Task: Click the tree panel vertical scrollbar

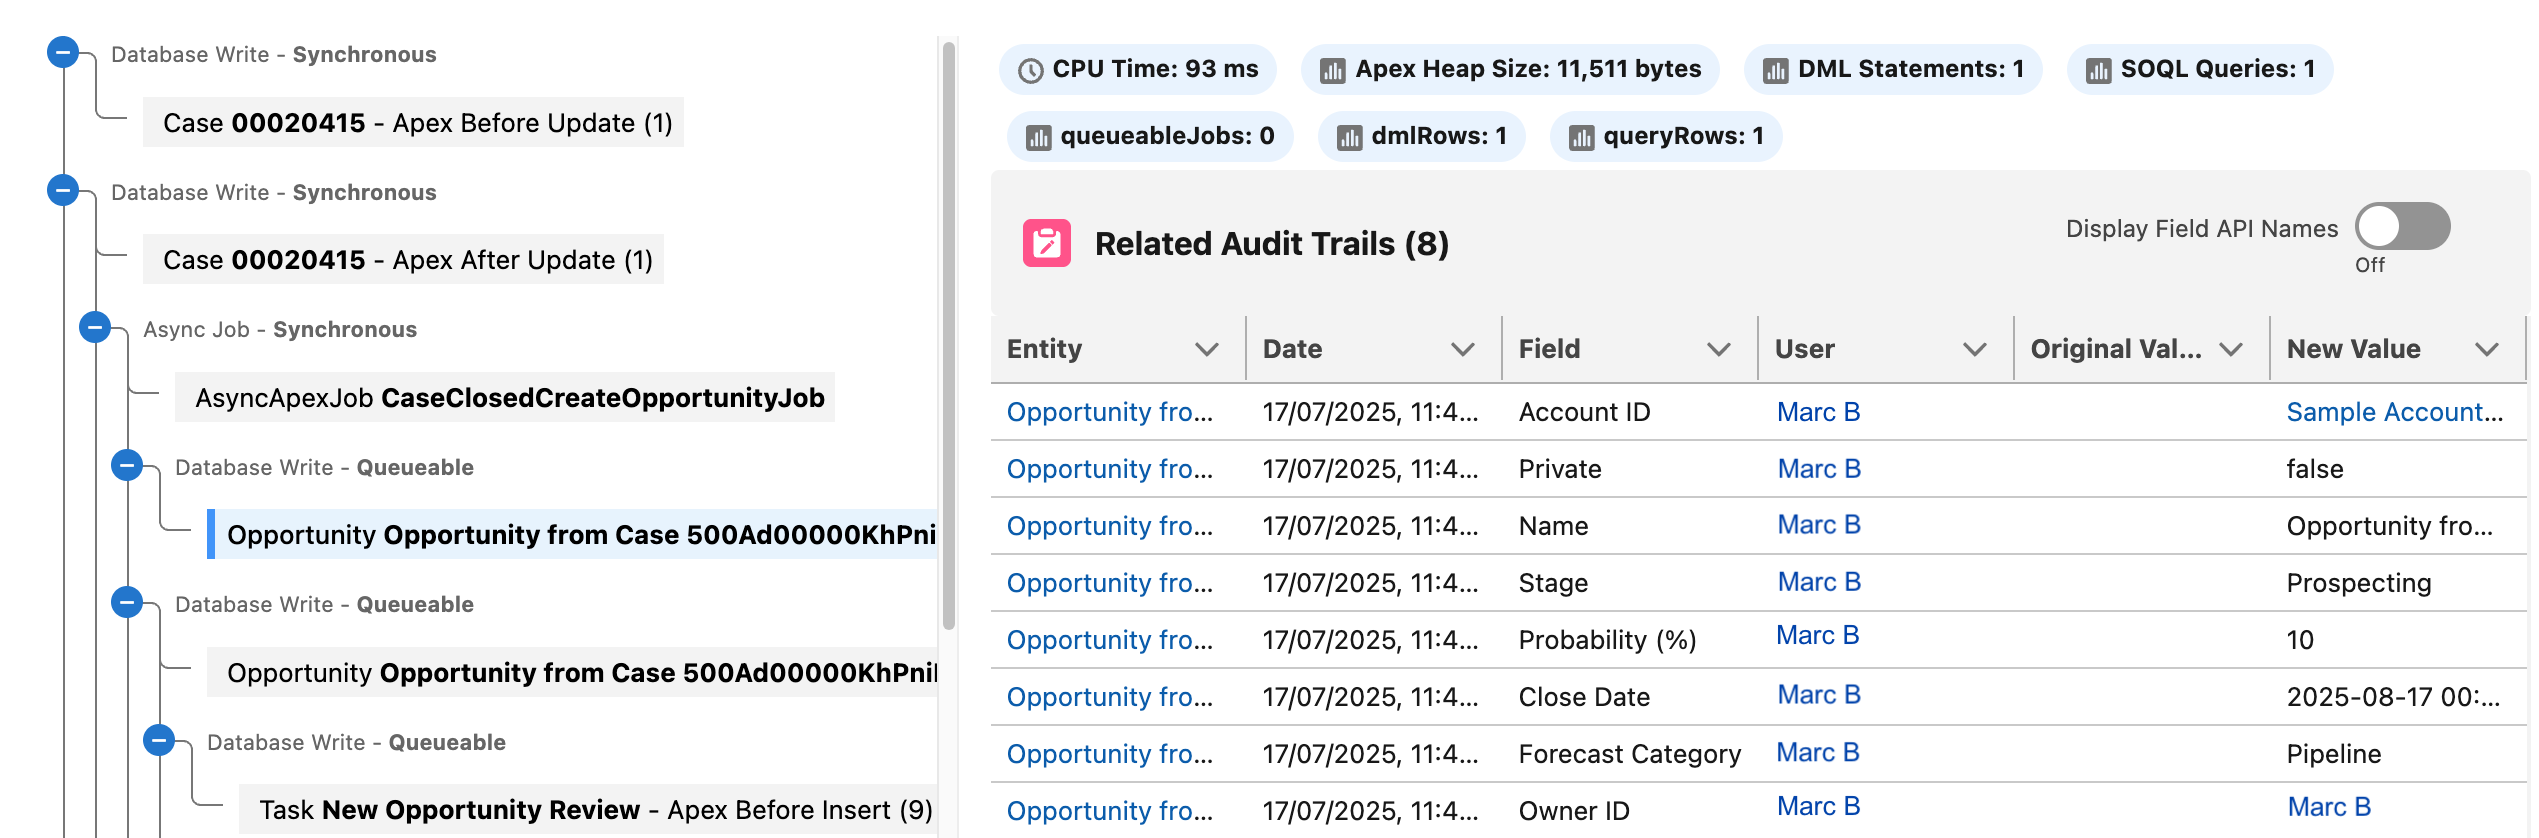Action: coord(948,335)
